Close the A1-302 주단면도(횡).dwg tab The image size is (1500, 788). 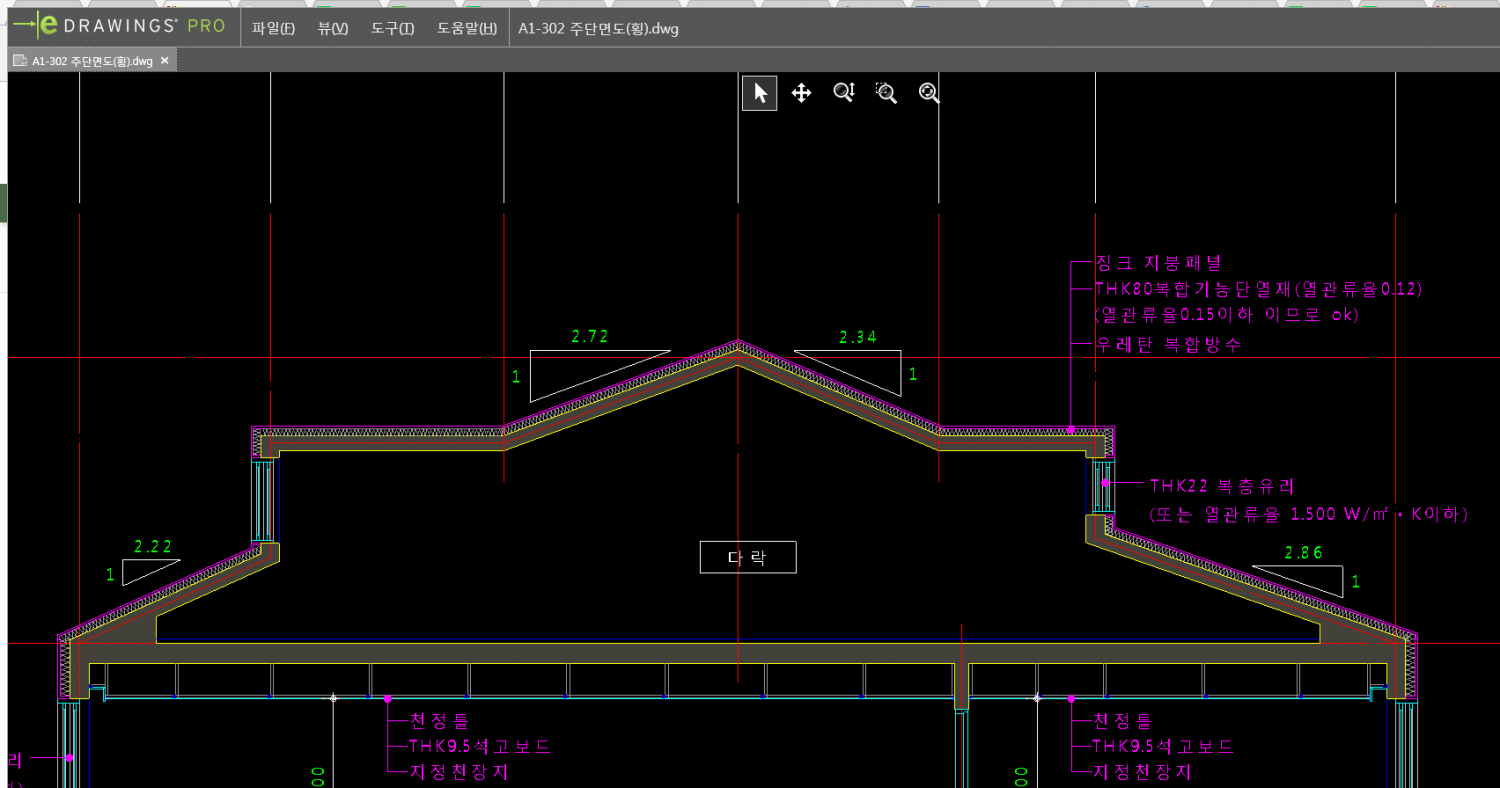click(x=165, y=61)
